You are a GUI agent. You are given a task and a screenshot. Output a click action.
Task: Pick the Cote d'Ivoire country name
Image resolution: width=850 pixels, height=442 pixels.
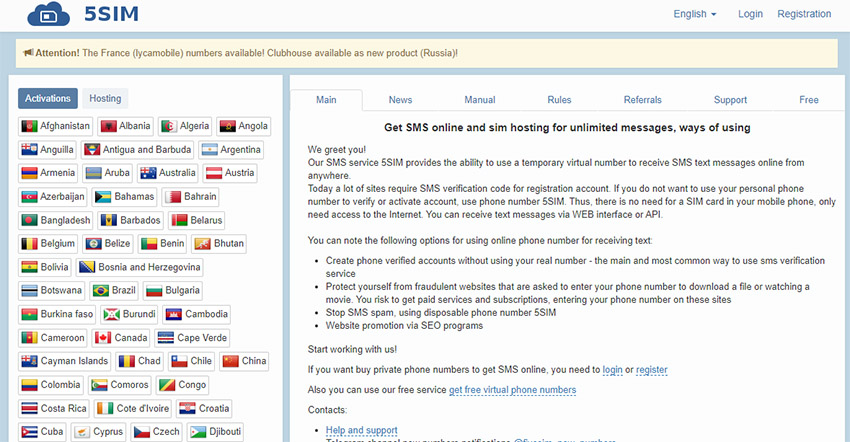[143, 408]
